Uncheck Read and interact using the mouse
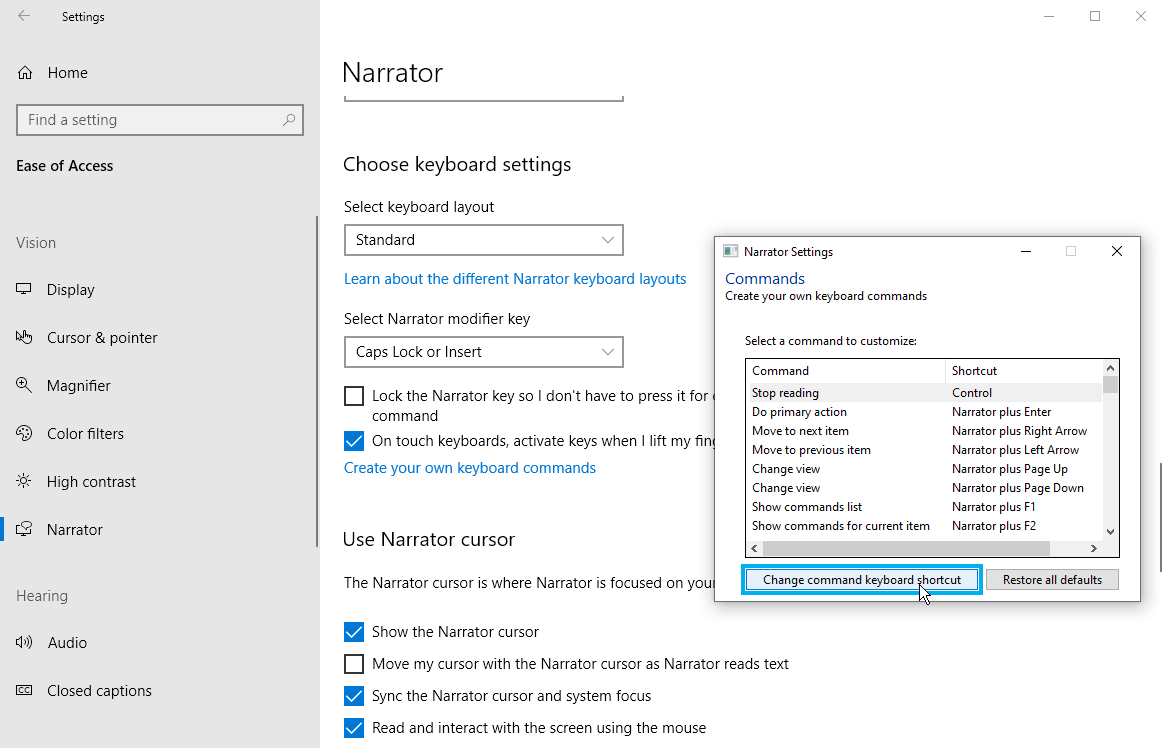Image resolution: width=1164 pixels, height=748 pixels. (x=354, y=728)
